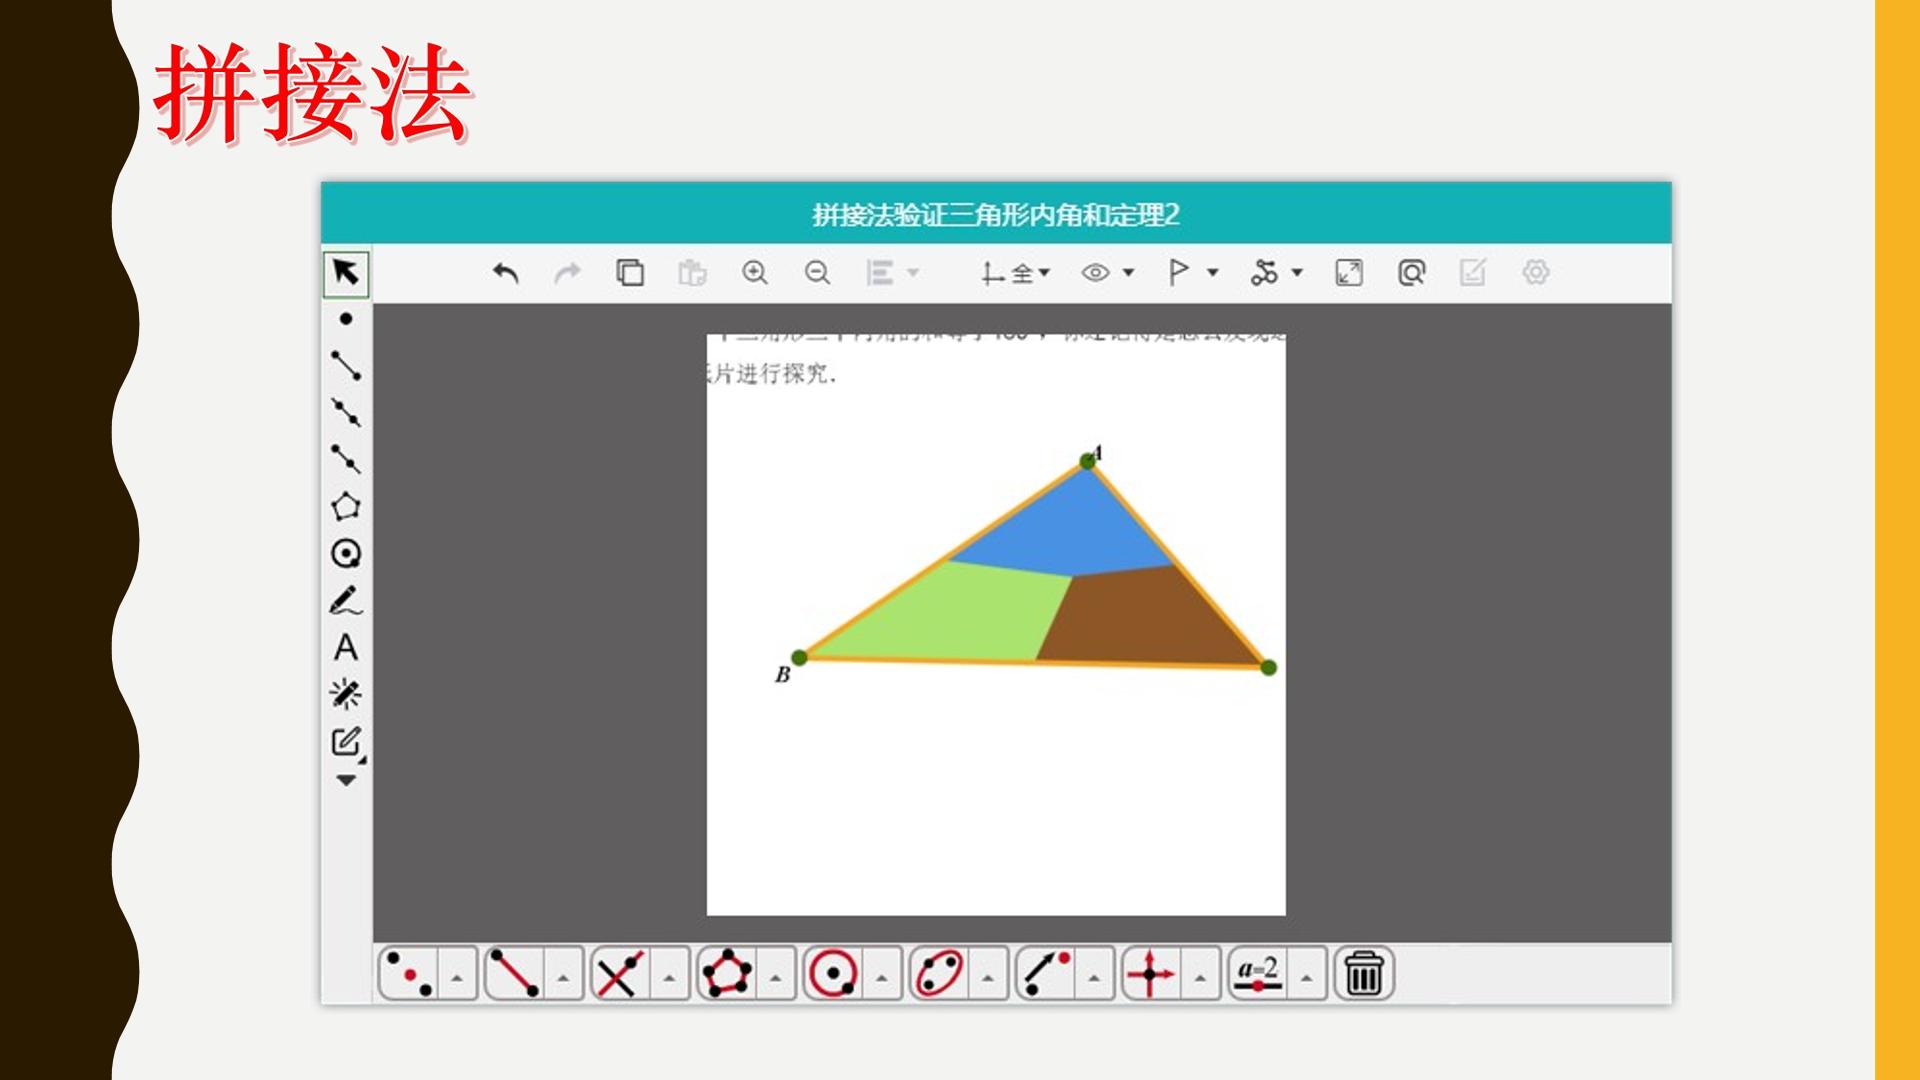Toggle the eye visibility icon
The height and width of the screenshot is (1080, 1920).
tap(1095, 273)
